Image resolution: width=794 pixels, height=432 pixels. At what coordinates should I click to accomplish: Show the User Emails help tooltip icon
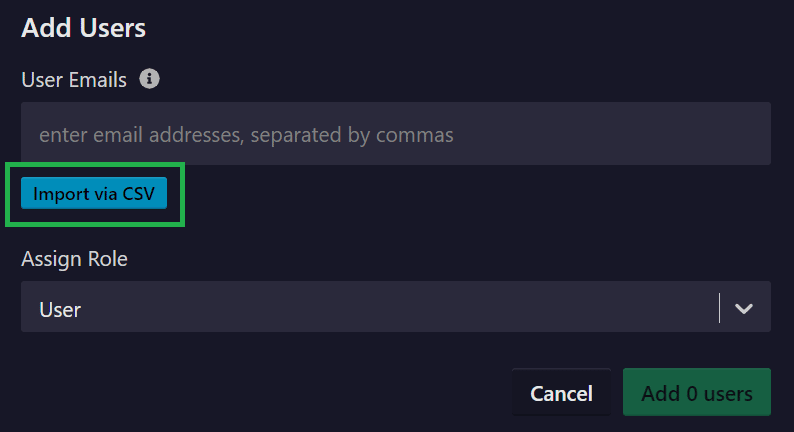pos(150,79)
